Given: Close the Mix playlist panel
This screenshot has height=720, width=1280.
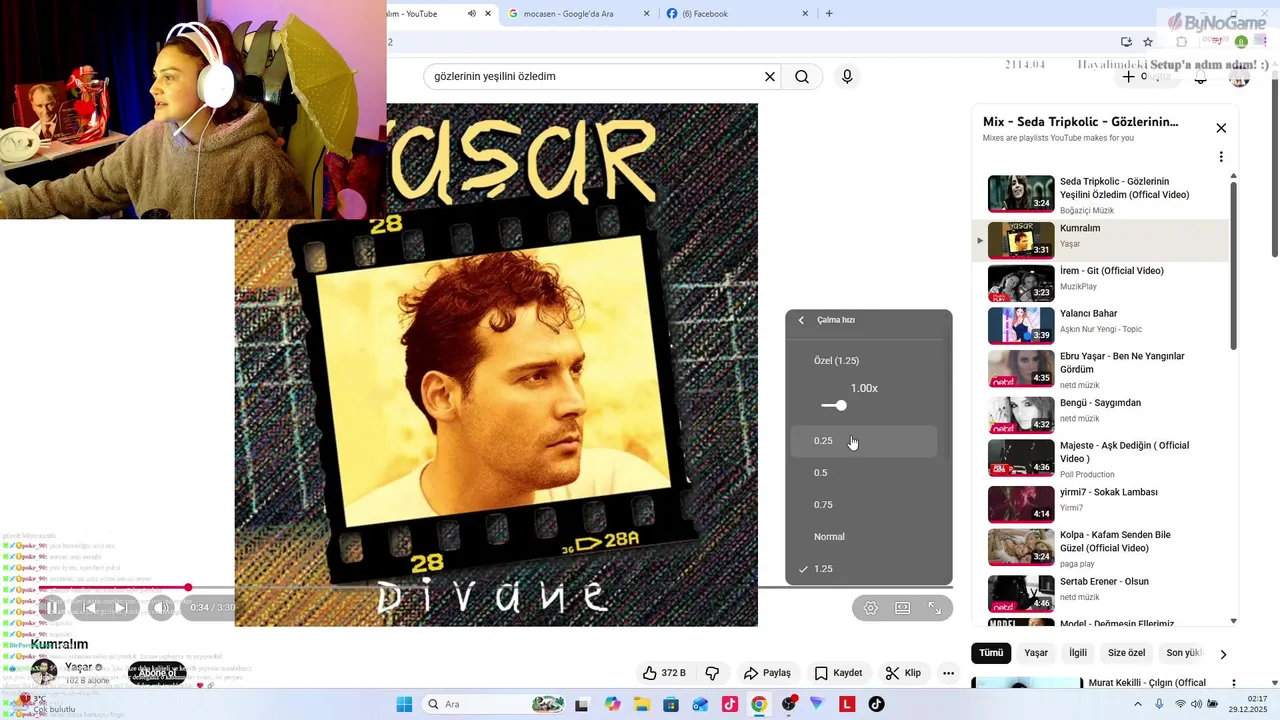Looking at the screenshot, I should [x=1221, y=128].
